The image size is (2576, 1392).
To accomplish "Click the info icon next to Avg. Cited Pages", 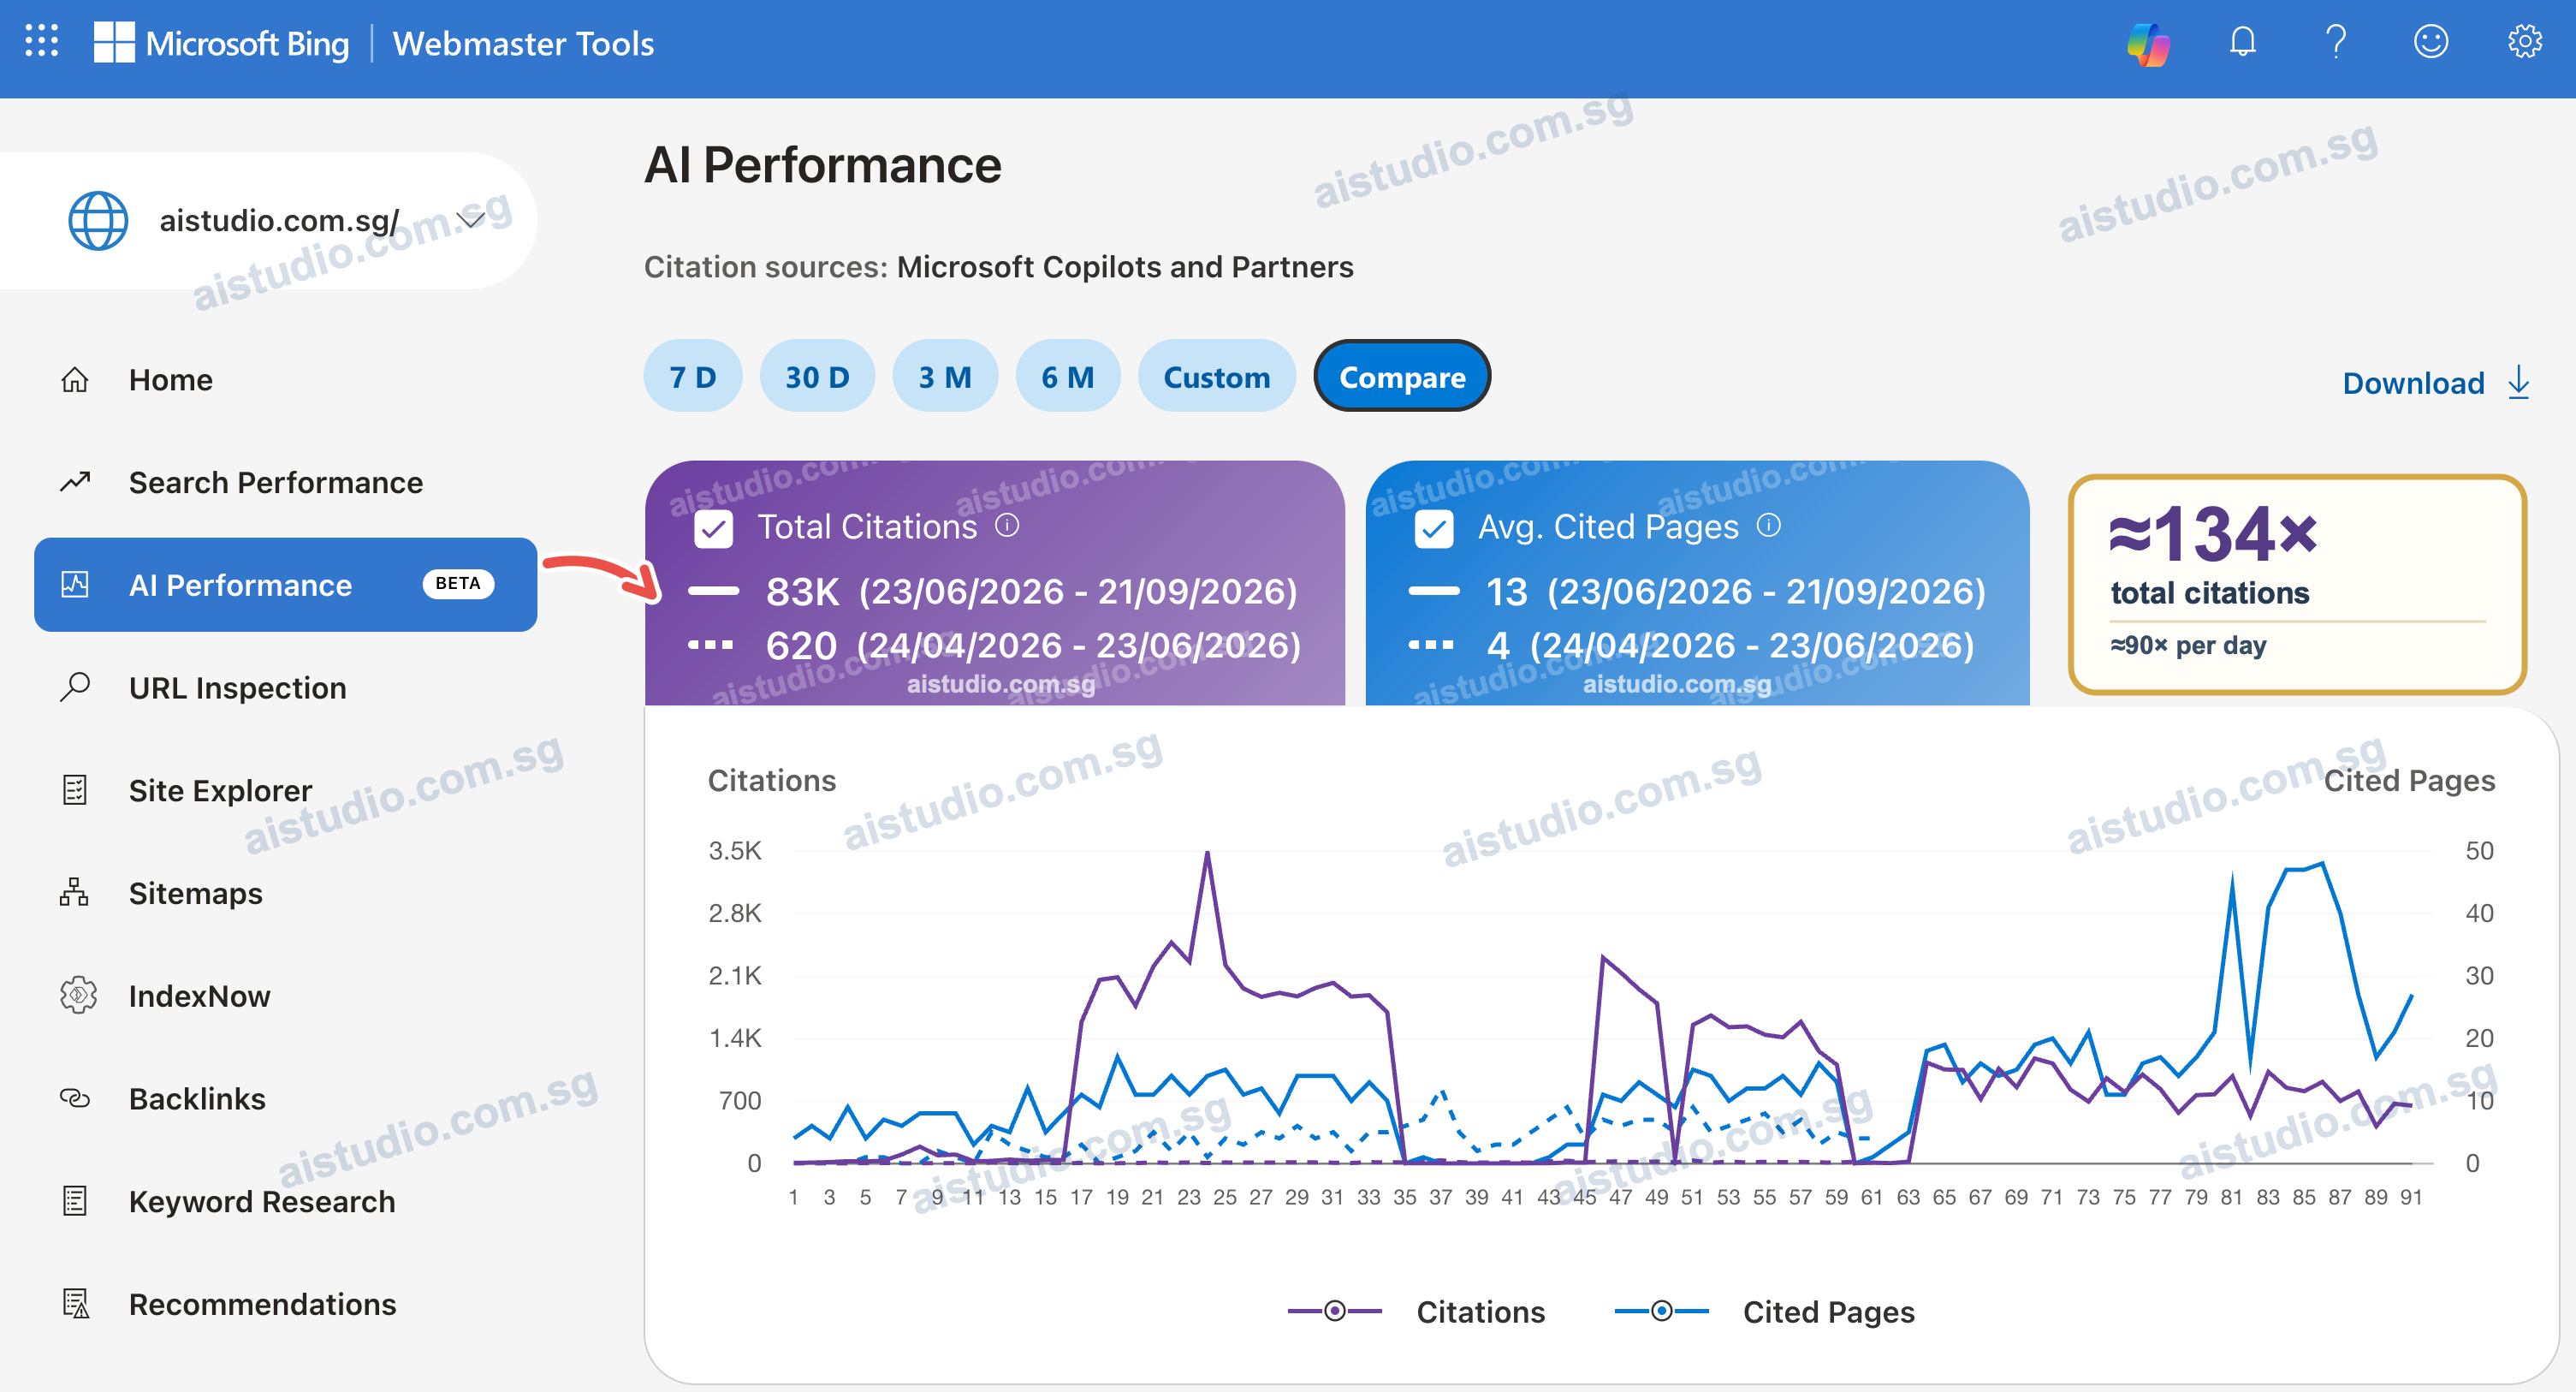I will pyautogui.click(x=1769, y=525).
